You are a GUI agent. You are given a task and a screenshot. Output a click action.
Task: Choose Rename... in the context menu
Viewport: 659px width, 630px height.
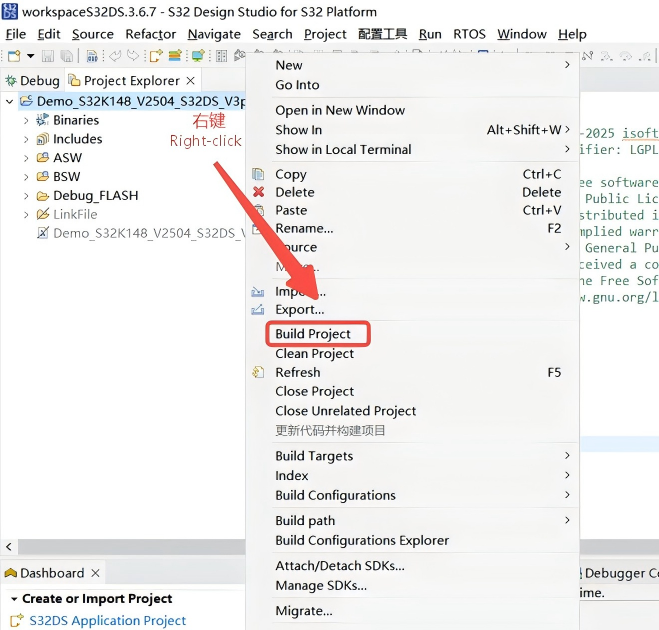(304, 228)
